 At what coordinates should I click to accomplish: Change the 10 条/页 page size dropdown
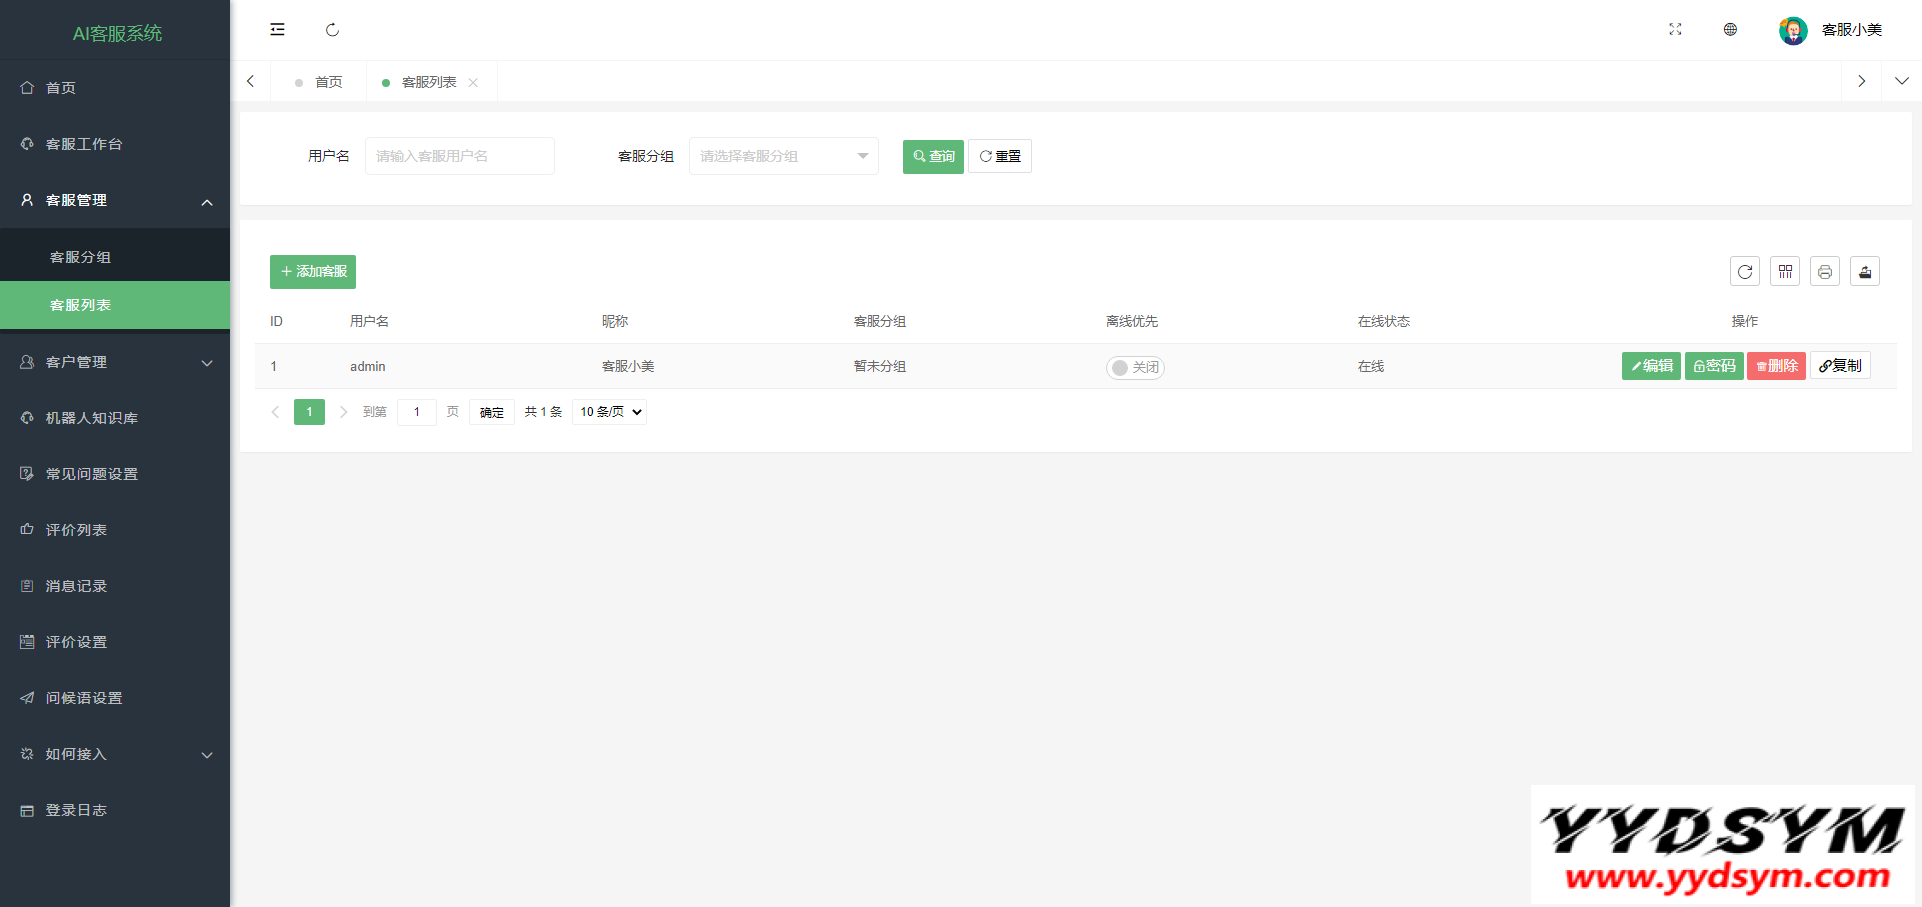(609, 412)
